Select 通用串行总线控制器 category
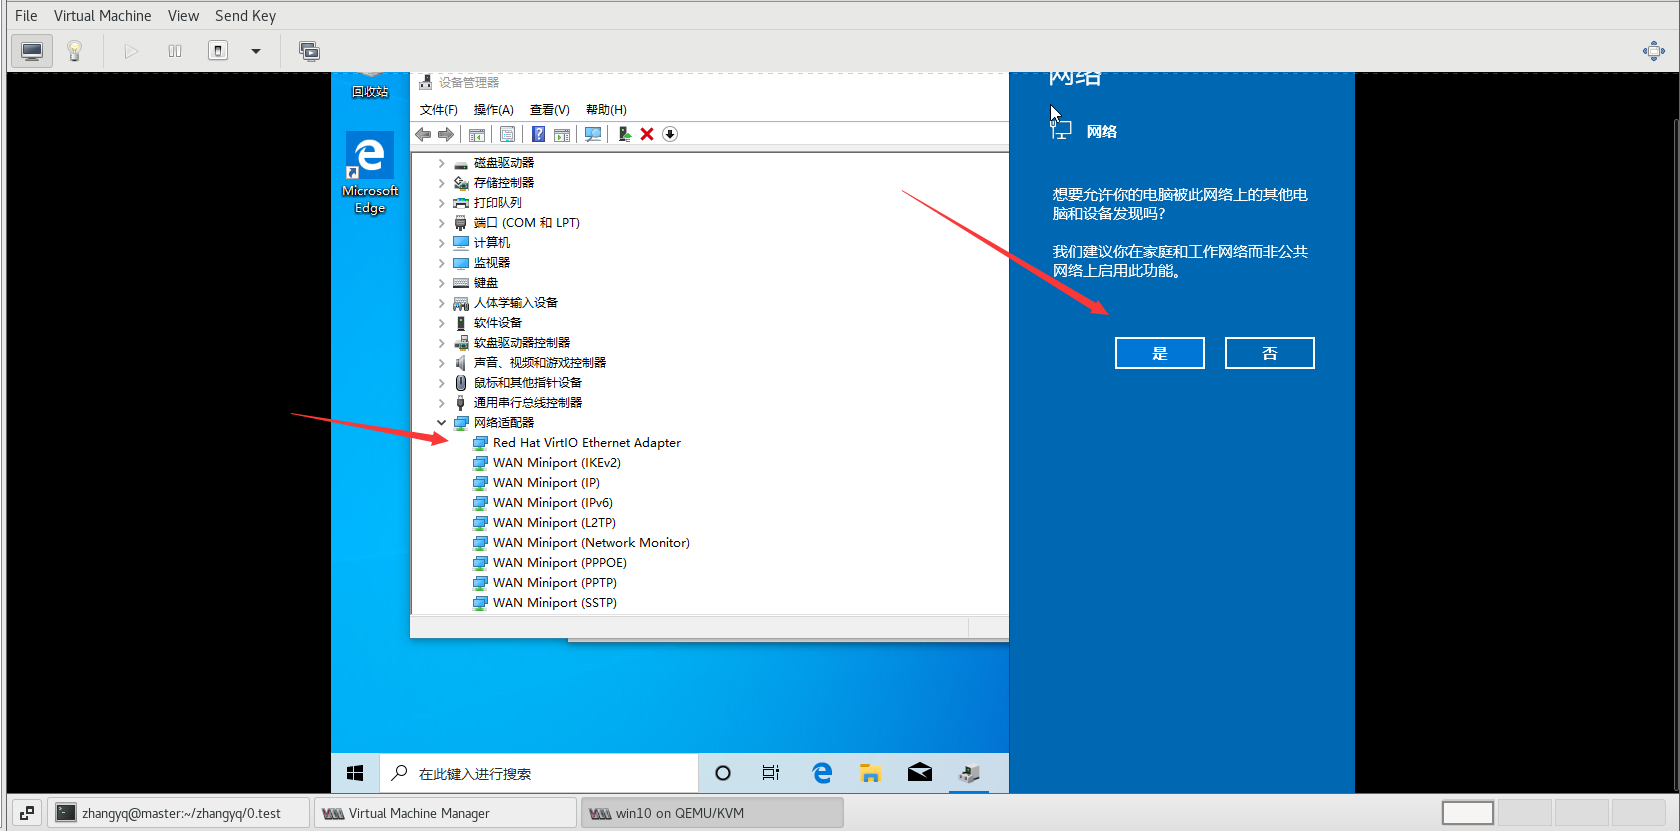The height and width of the screenshot is (831, 1680). pyautogui.click(x=527, y=403)
